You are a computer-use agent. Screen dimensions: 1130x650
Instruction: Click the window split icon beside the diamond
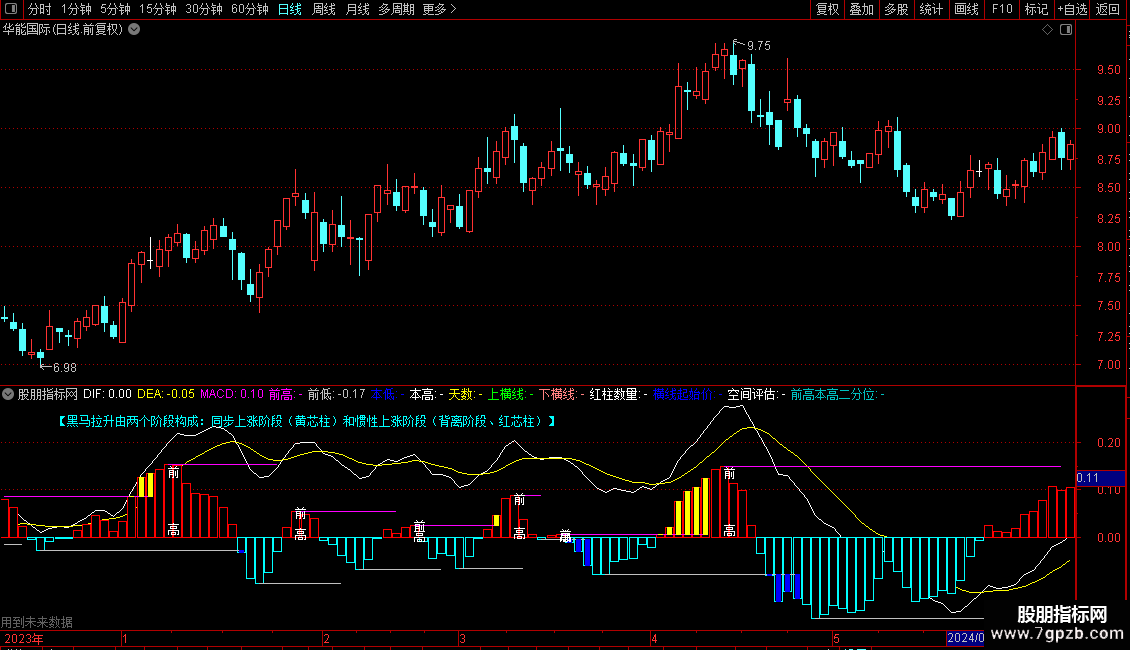pos(1066,30)
